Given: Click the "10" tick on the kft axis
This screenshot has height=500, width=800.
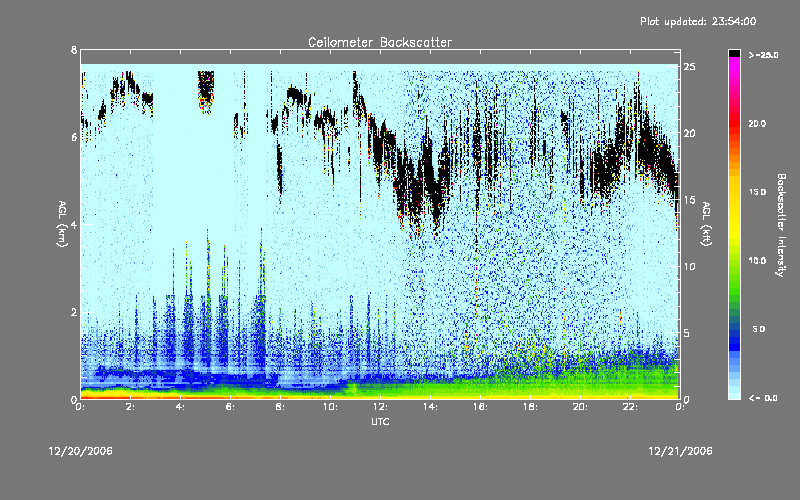Looking at the screenshot, I should [x=690, y=266].
